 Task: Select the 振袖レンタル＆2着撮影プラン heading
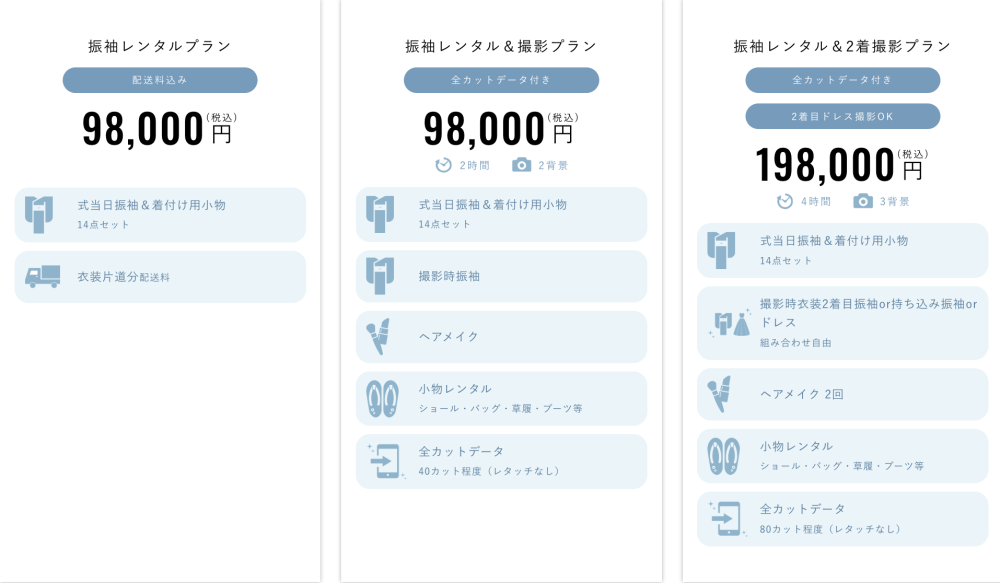[842, 46]
